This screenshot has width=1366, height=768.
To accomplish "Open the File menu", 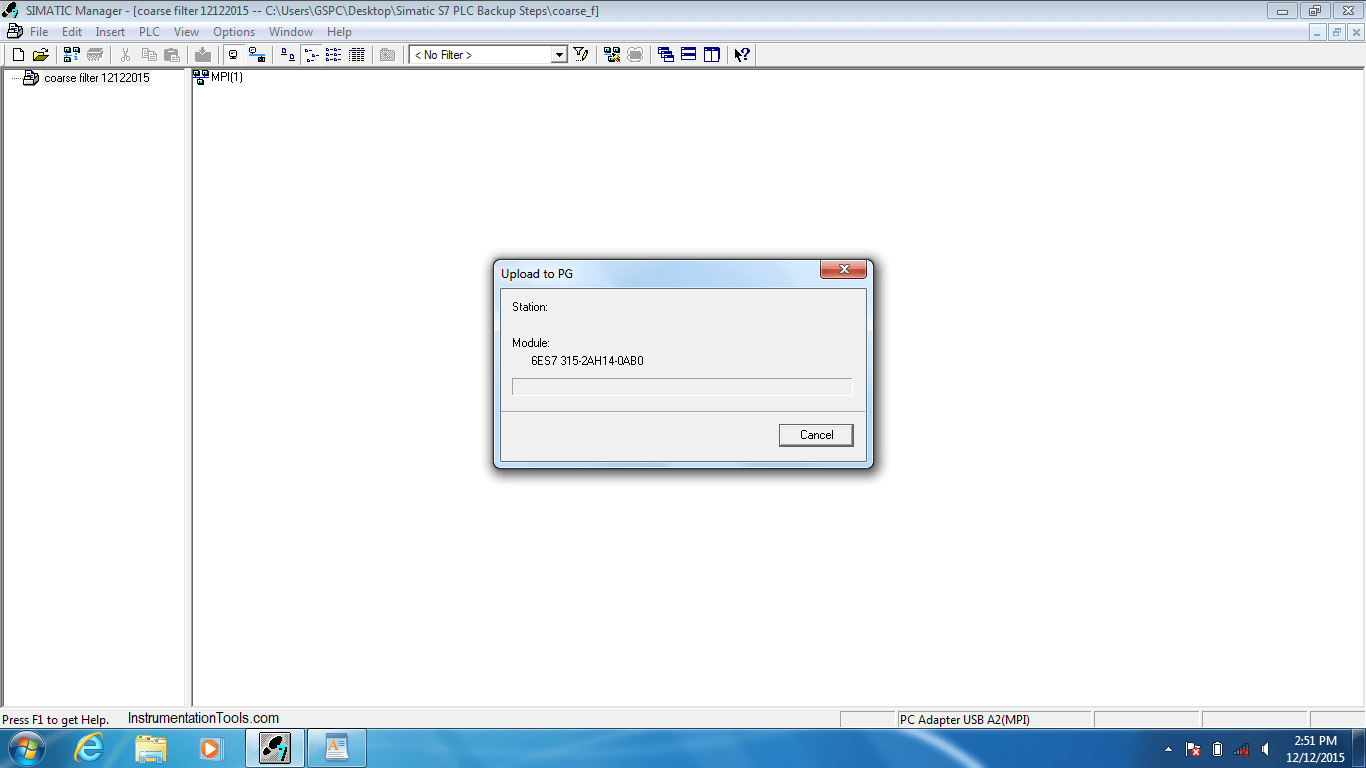I will [x=39, y=32].
